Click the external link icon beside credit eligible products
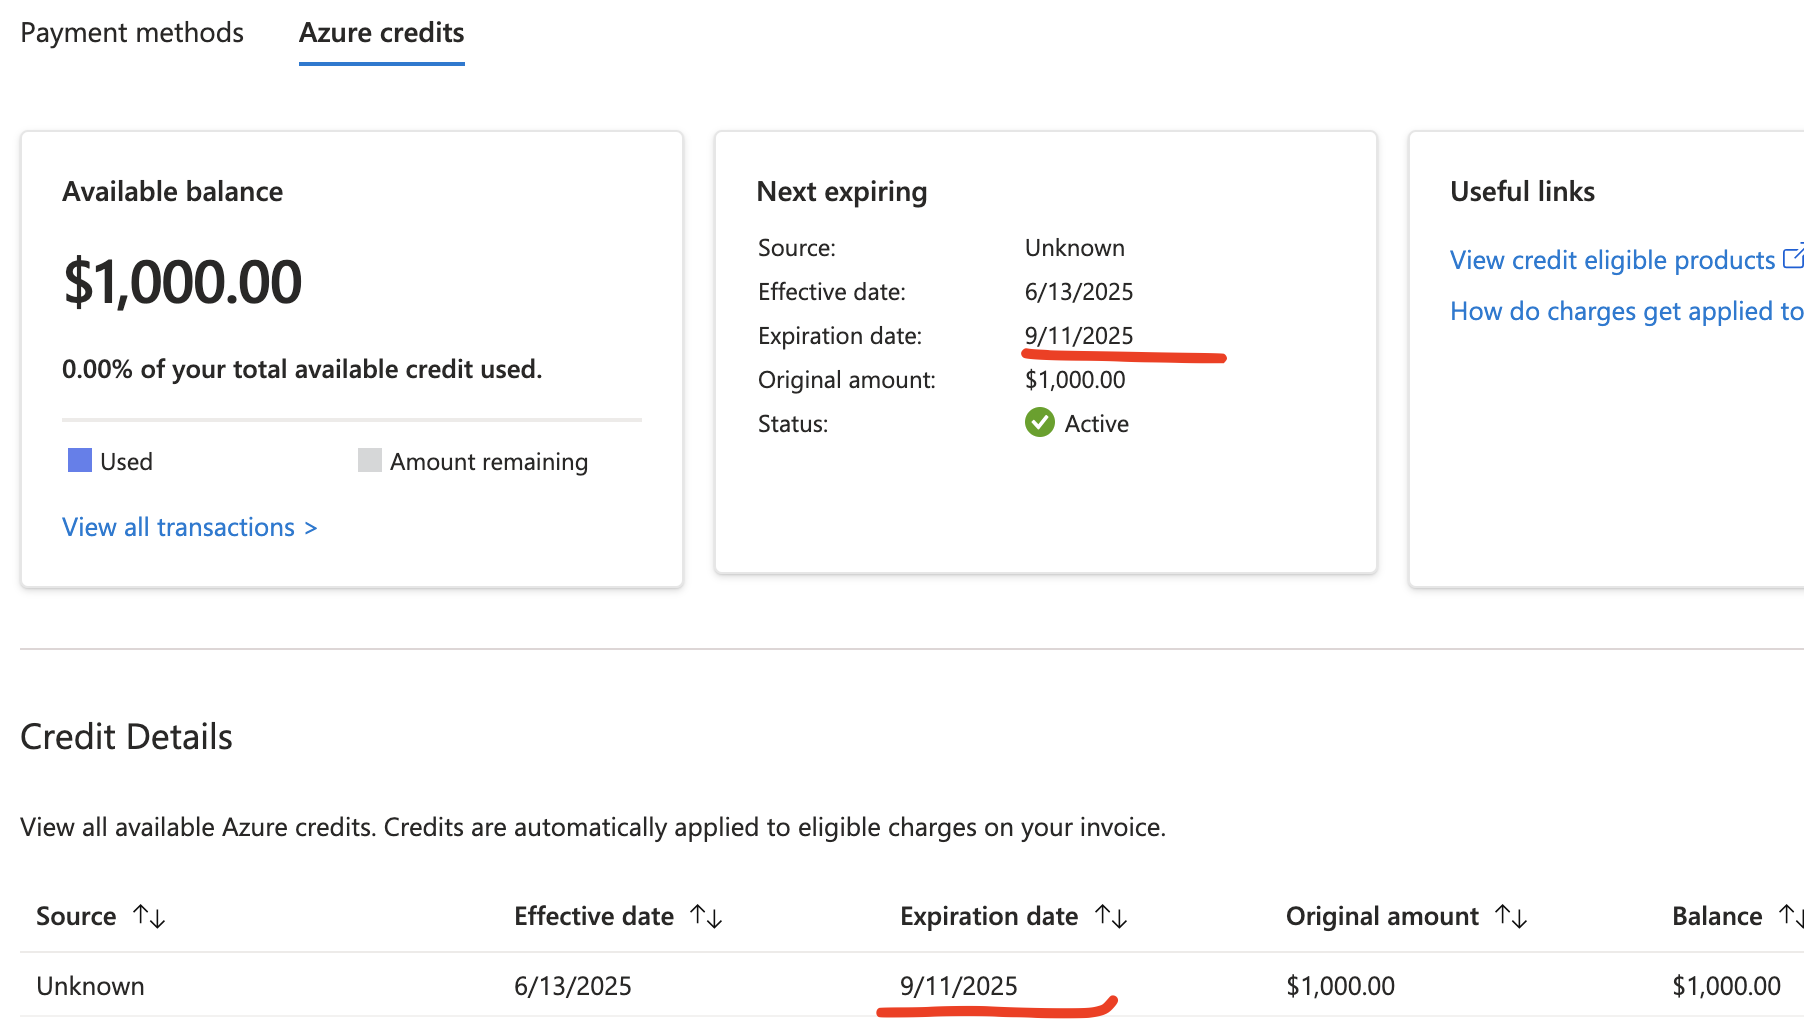This screenshot has width=1804, height=1032. coord(1793,257)
